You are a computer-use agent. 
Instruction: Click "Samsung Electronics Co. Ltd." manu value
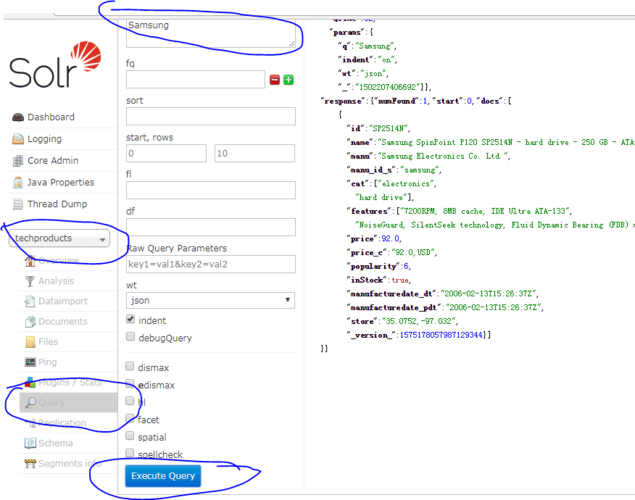tap(443, 156)
